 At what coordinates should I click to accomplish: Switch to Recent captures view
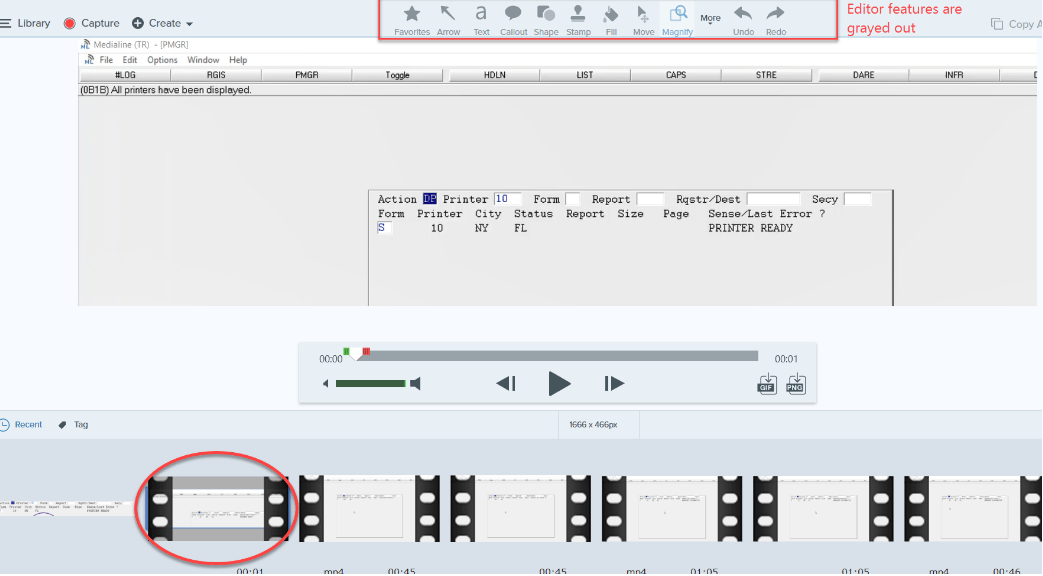tap(21, 425)
